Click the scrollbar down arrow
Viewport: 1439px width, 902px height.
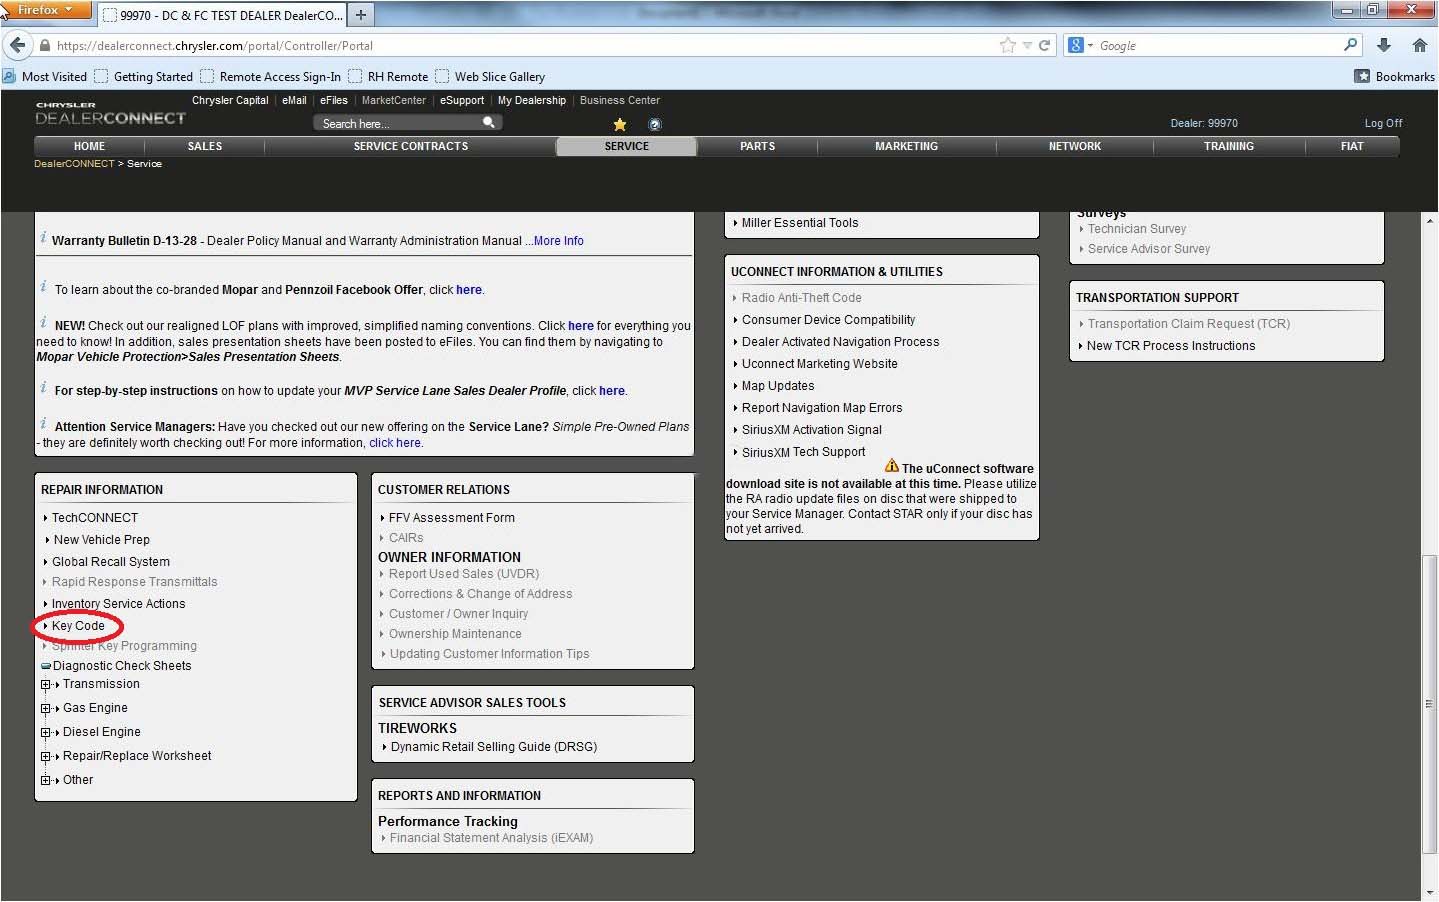[1429, 891]
